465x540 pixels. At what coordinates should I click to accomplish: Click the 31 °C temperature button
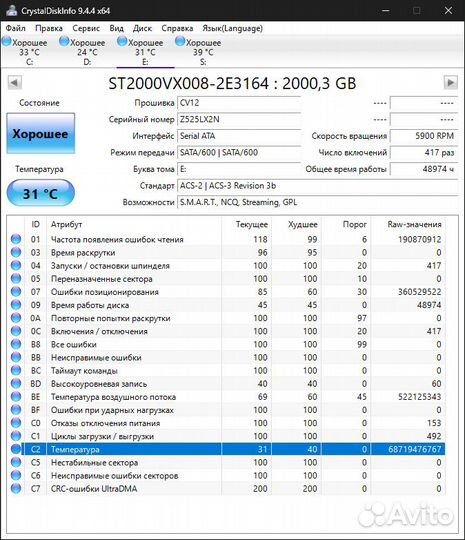coord(41,194)
